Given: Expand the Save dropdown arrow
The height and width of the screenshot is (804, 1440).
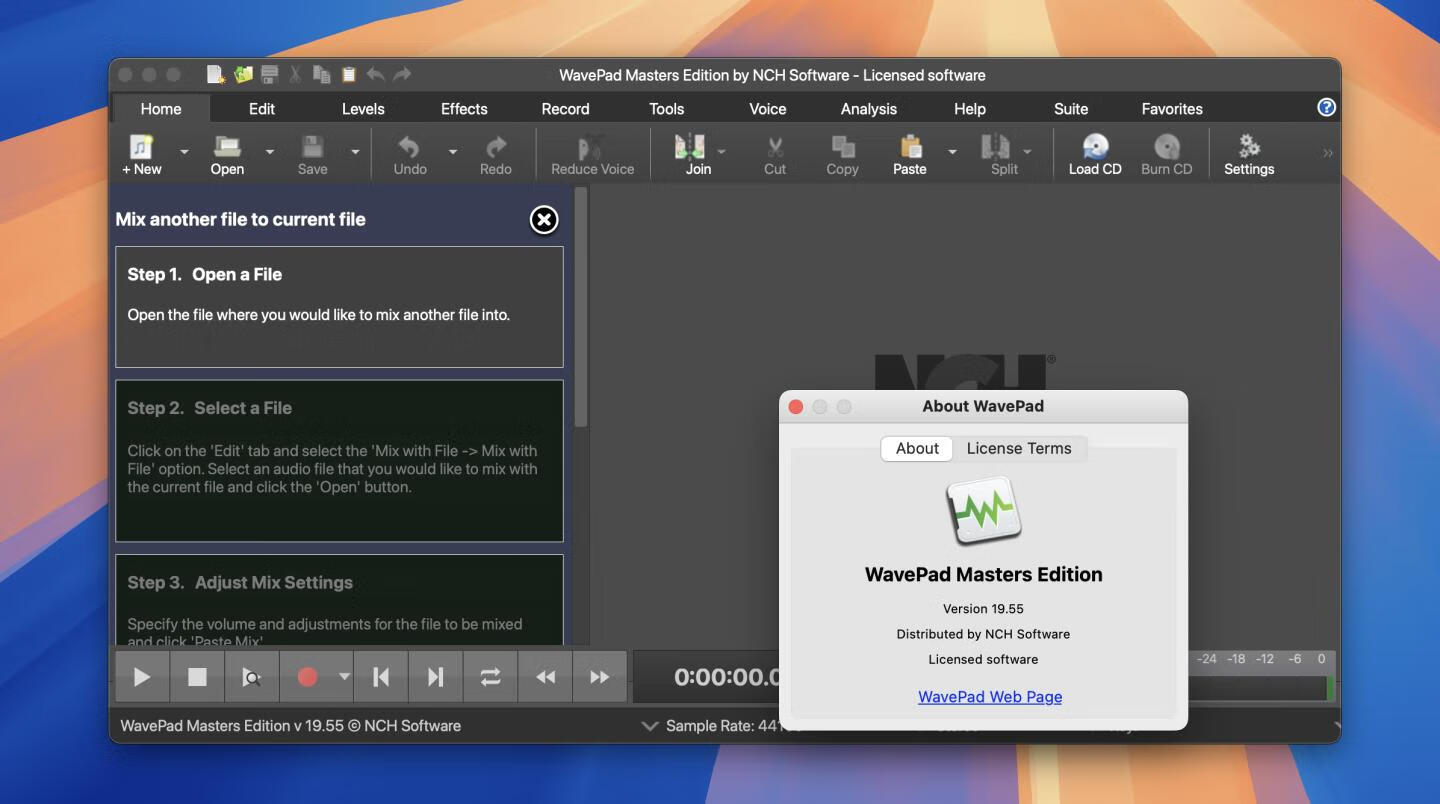Looking at the screenshot, I should [355, 152].
